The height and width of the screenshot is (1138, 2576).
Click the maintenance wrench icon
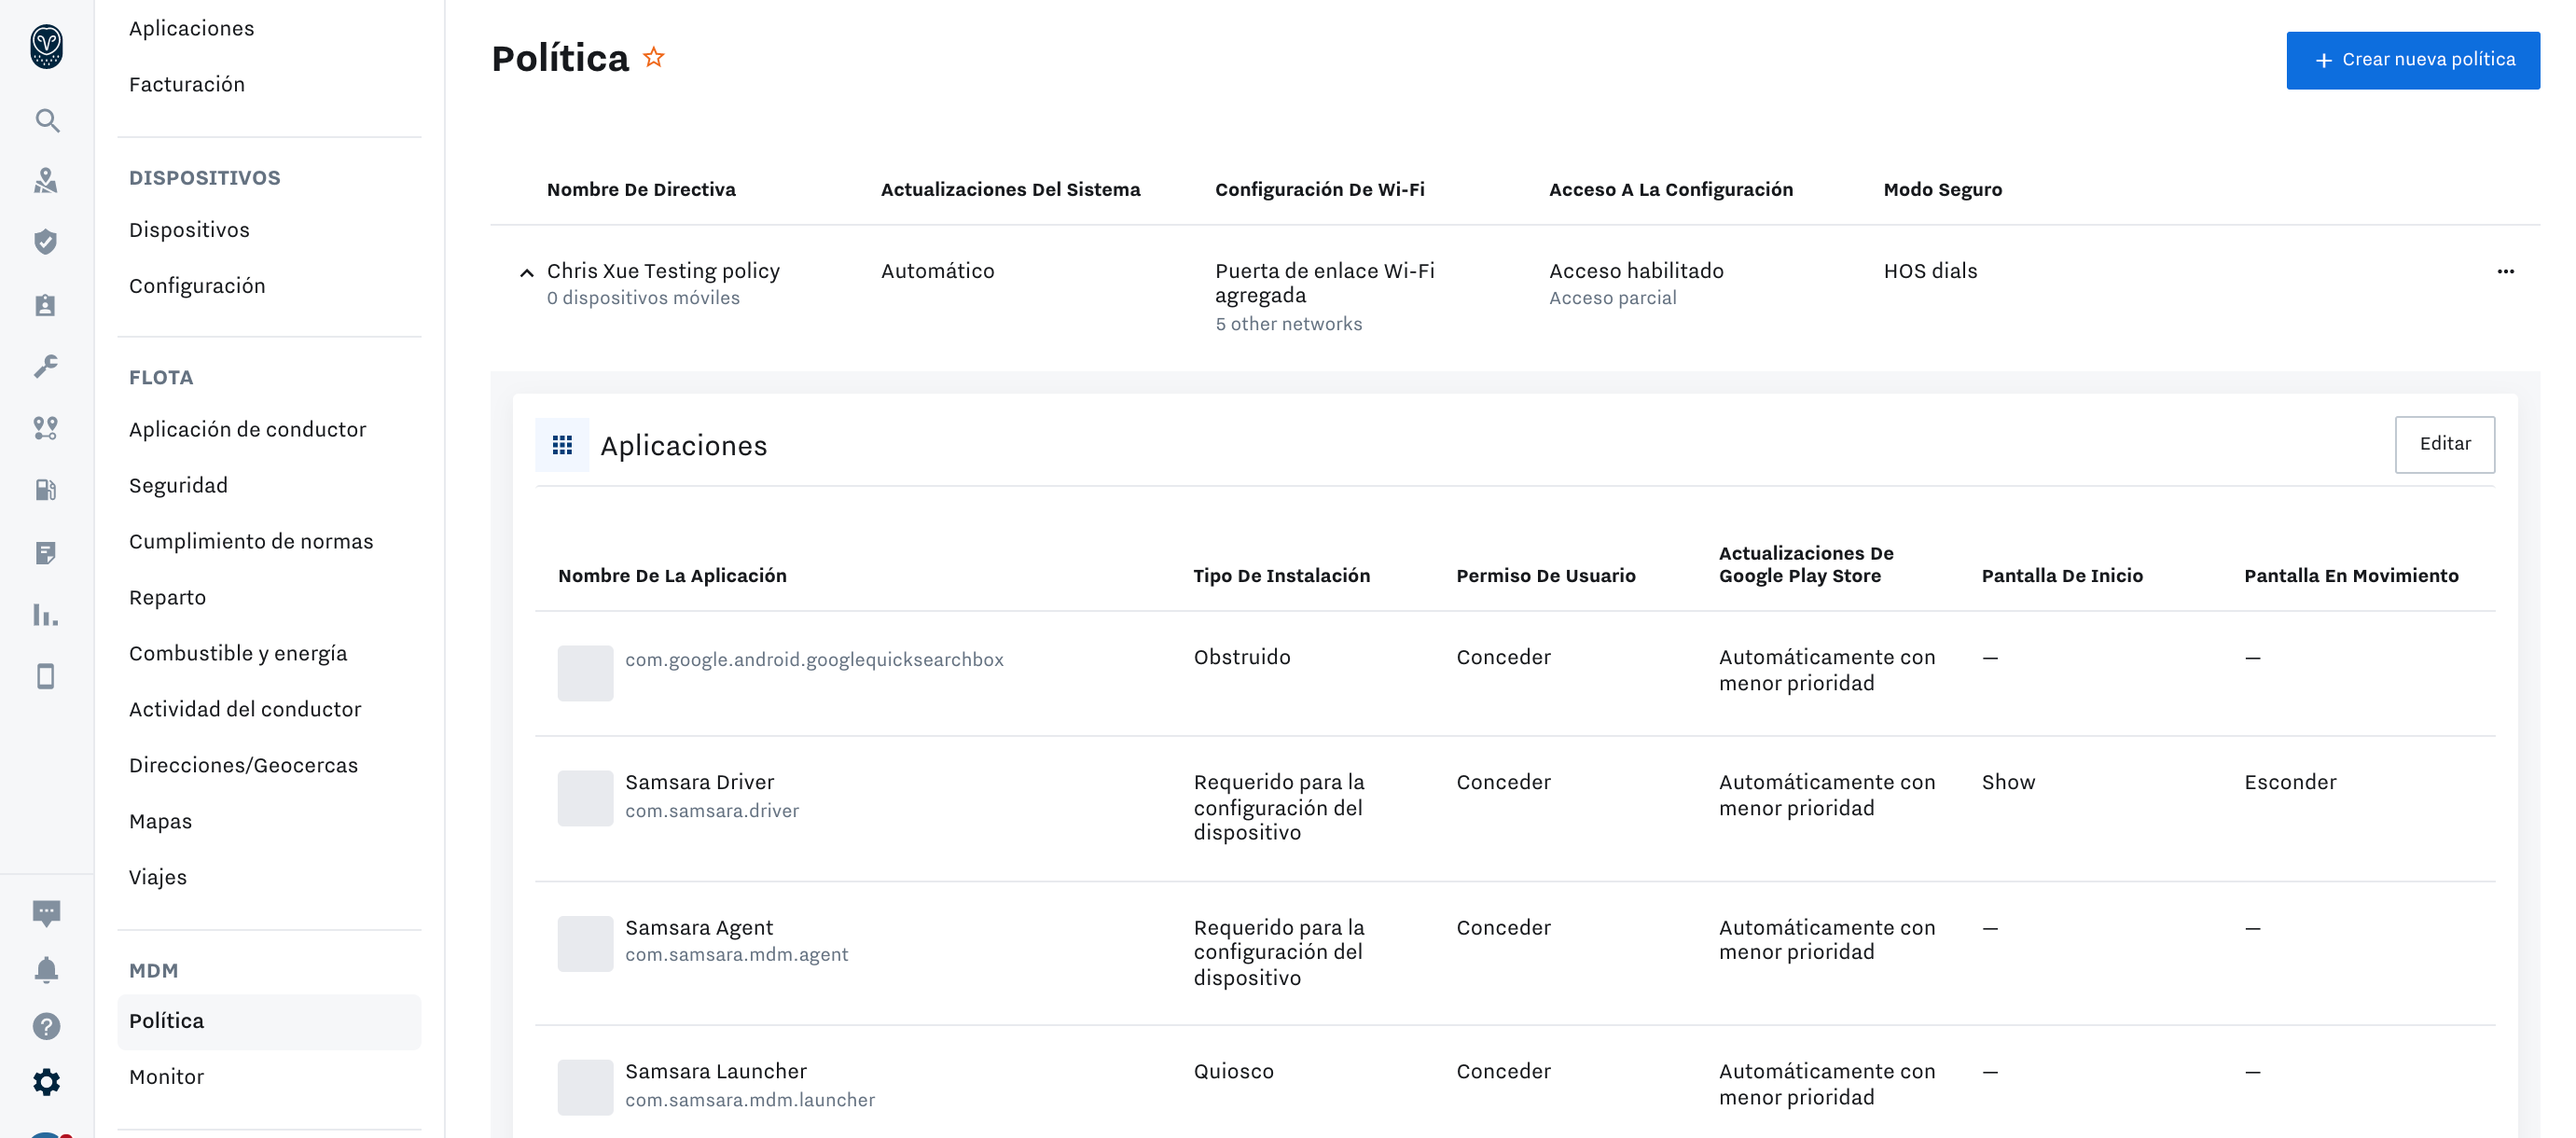click(46, 367)
